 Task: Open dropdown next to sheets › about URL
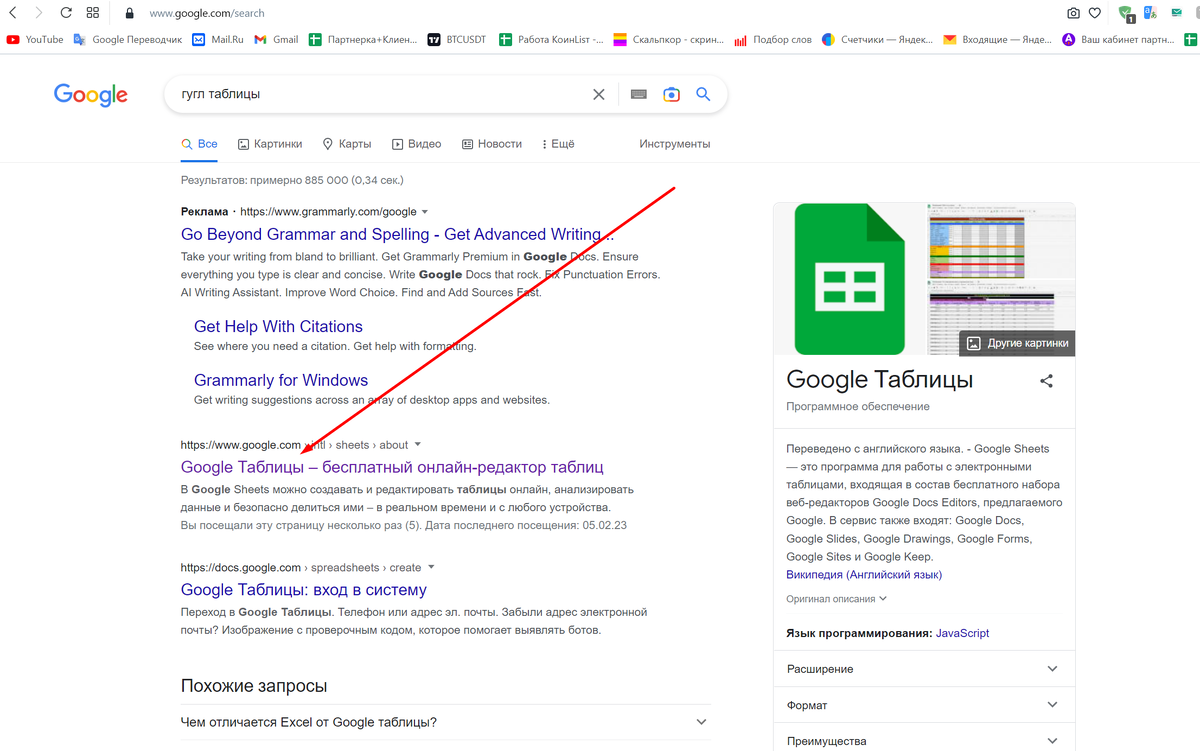point(417,445)
